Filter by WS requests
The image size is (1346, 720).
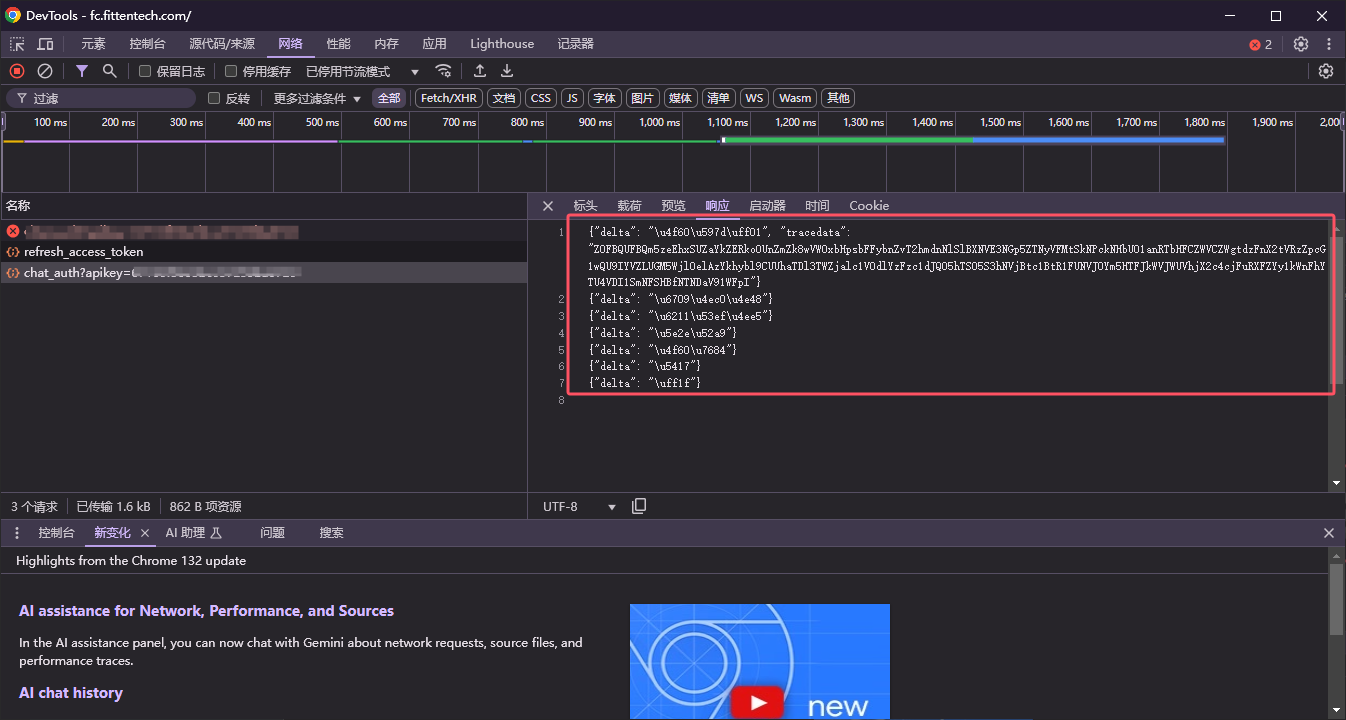tap(754, 98)
